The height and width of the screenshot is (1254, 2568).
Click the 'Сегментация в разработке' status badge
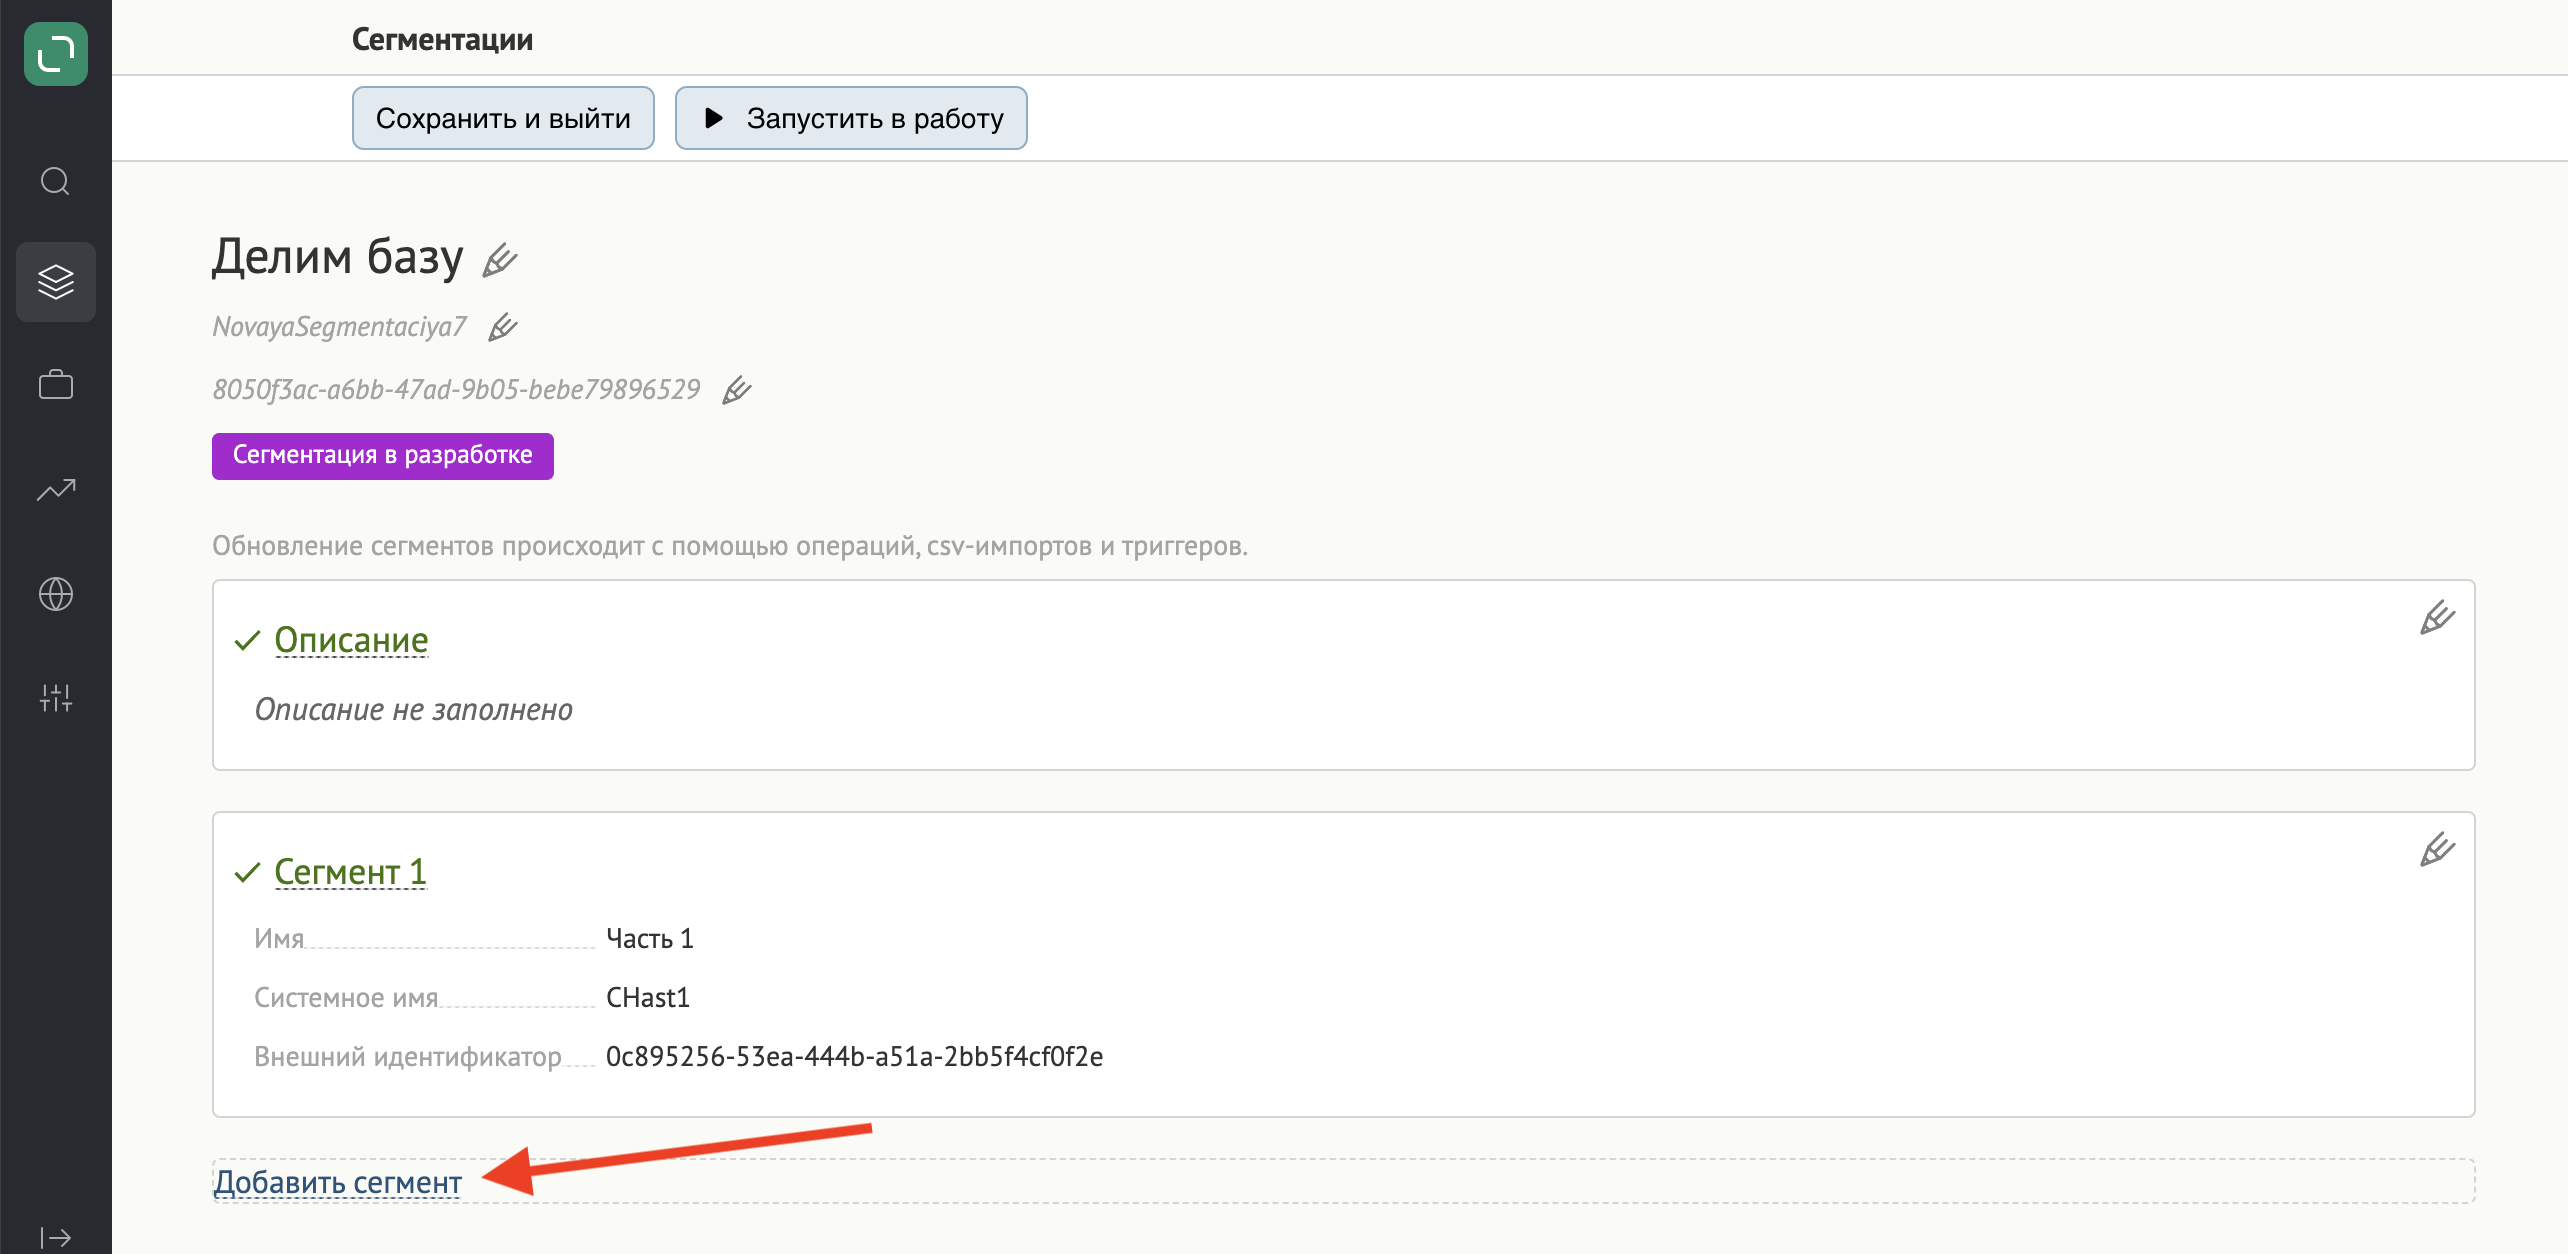383,456
